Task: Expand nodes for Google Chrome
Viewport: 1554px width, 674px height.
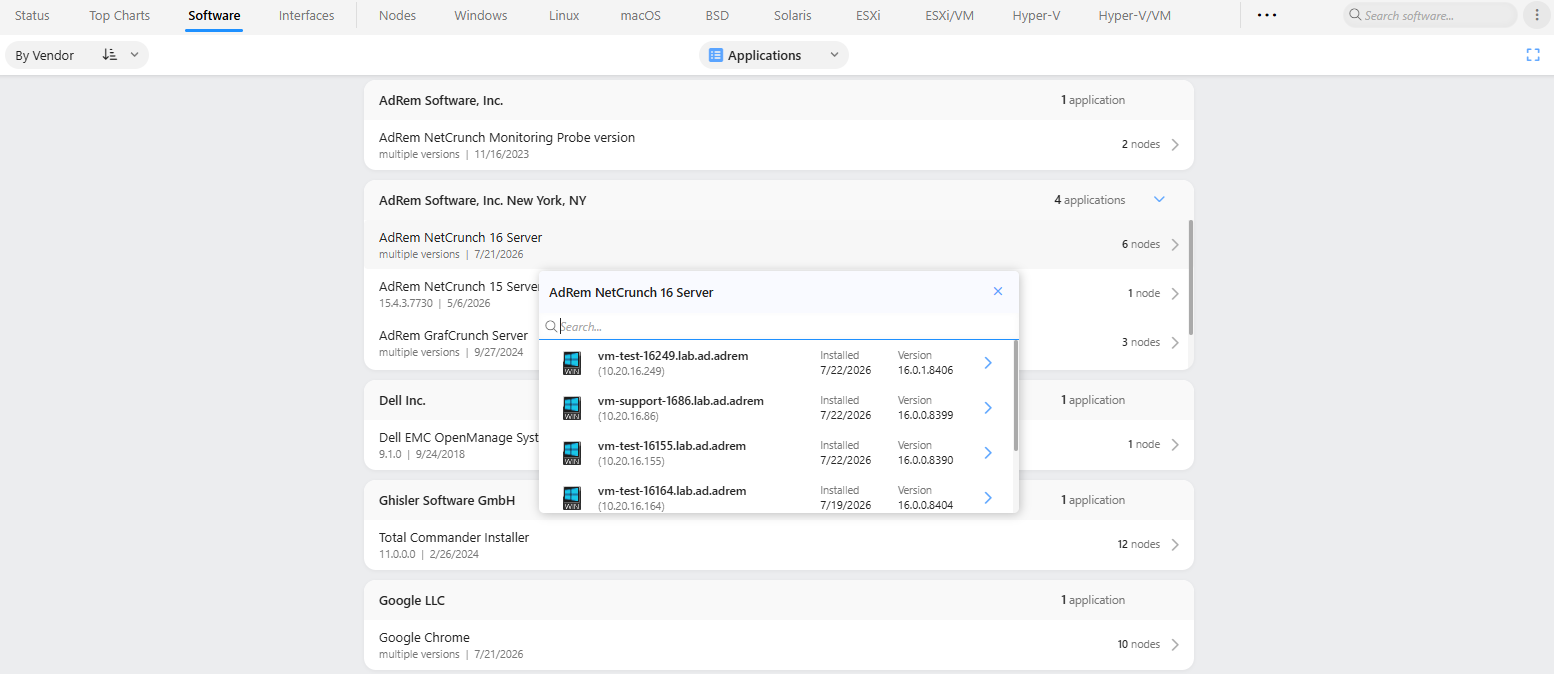Action: pyautogui.click(x=1175, y=645)
